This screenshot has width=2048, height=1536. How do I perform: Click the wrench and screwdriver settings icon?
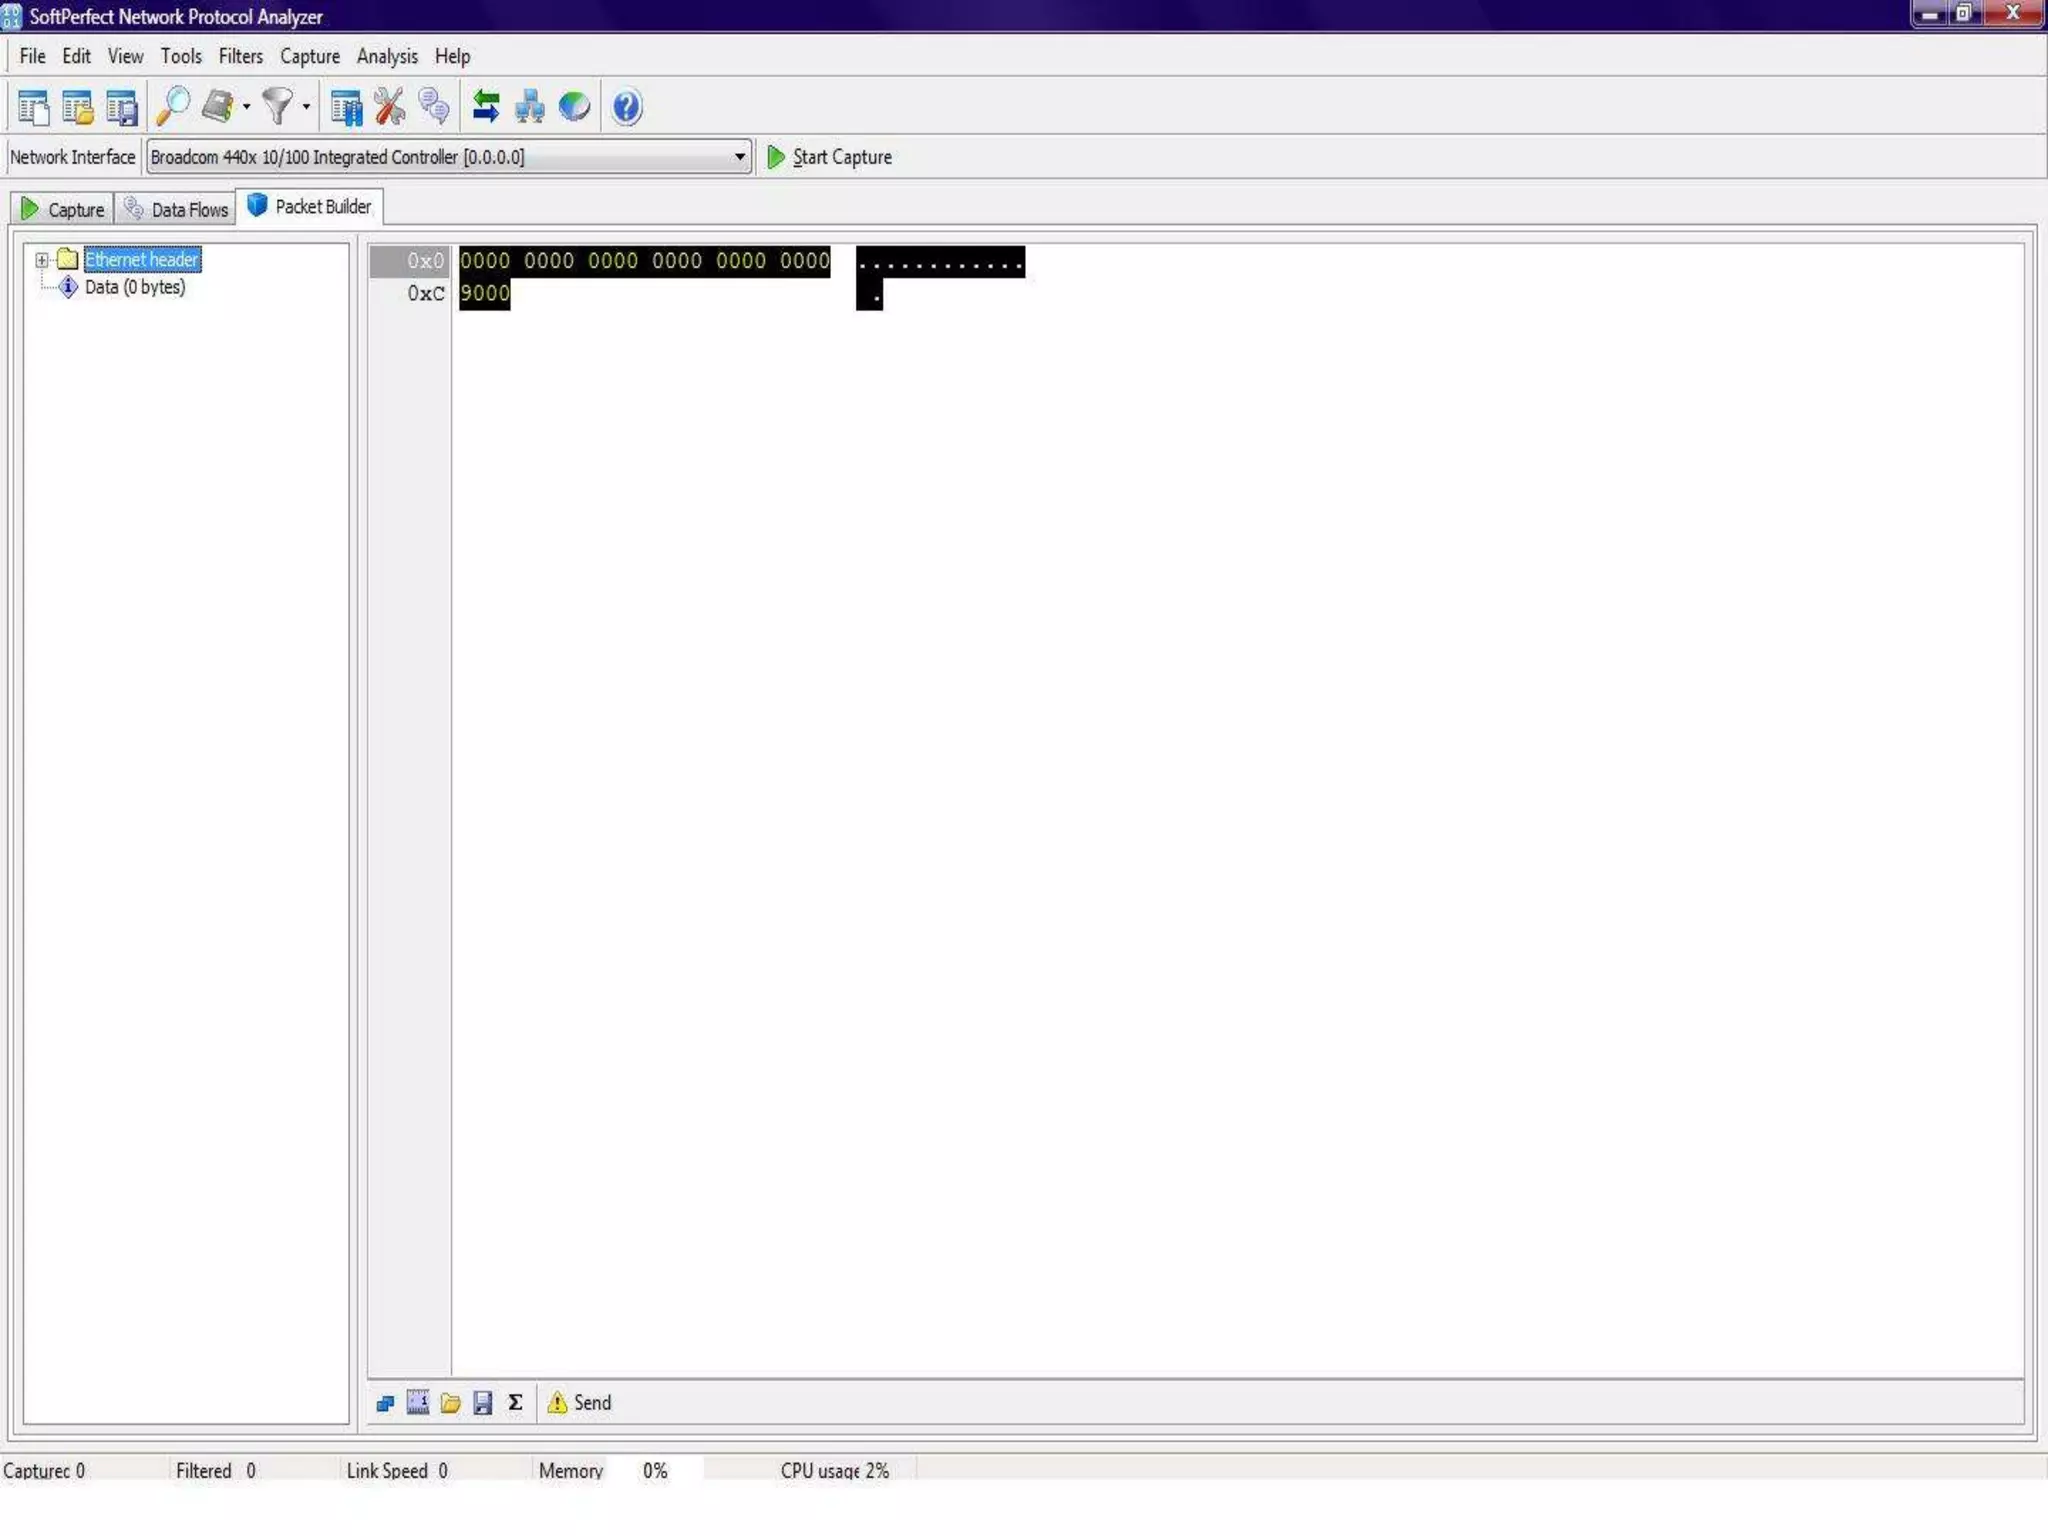tap(390, 106)
